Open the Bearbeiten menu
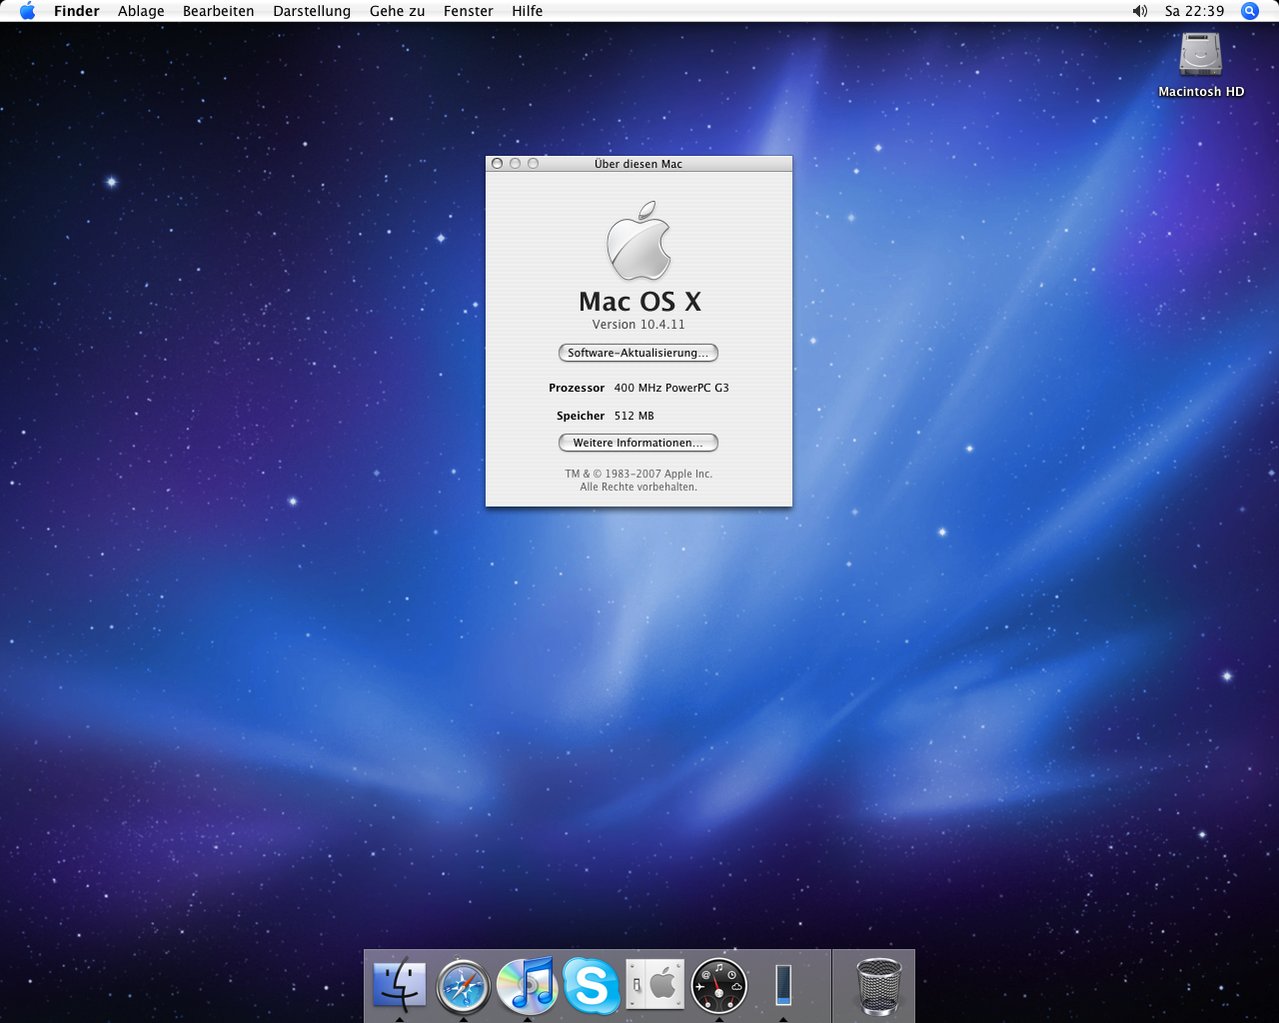The image size is (1279, 1023). pyautogui.click(x=218, y=11)
